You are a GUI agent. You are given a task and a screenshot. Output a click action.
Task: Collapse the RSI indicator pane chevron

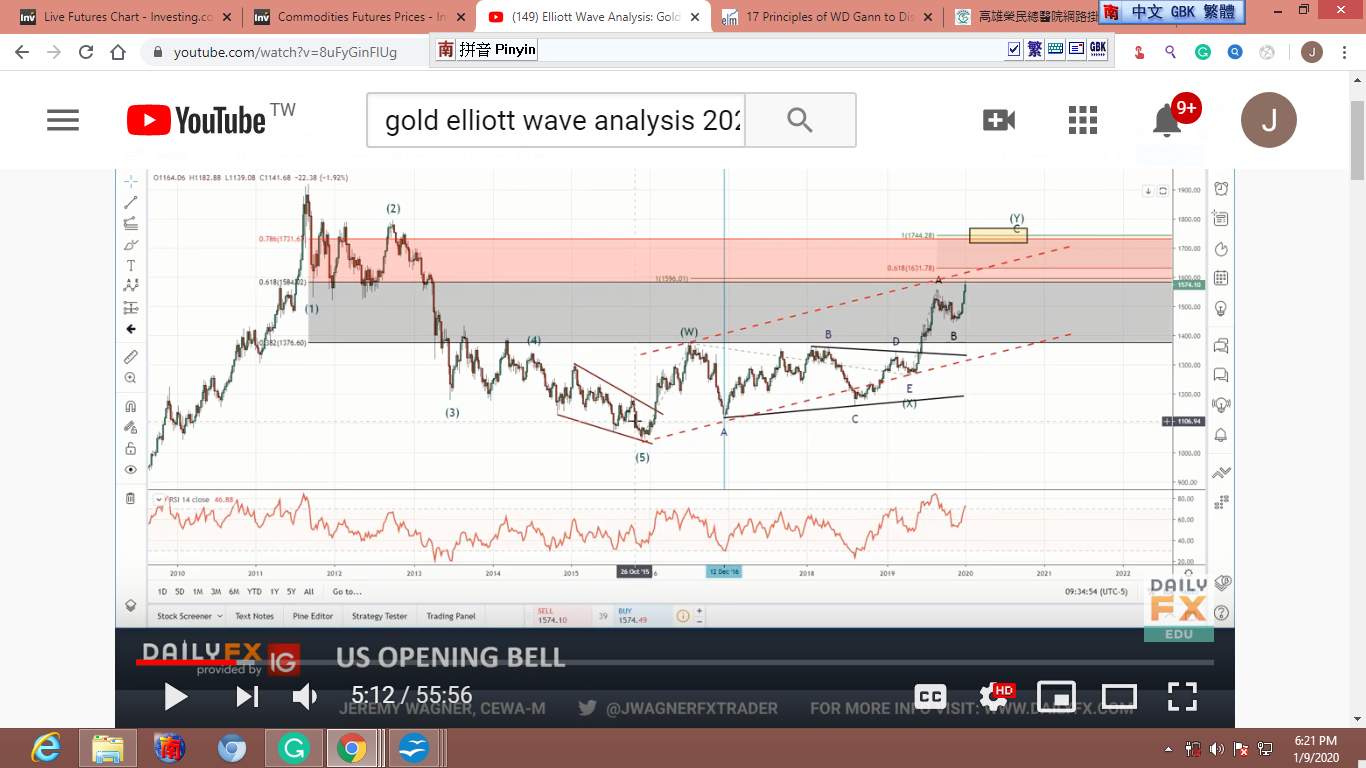click(x=157, y=498)
